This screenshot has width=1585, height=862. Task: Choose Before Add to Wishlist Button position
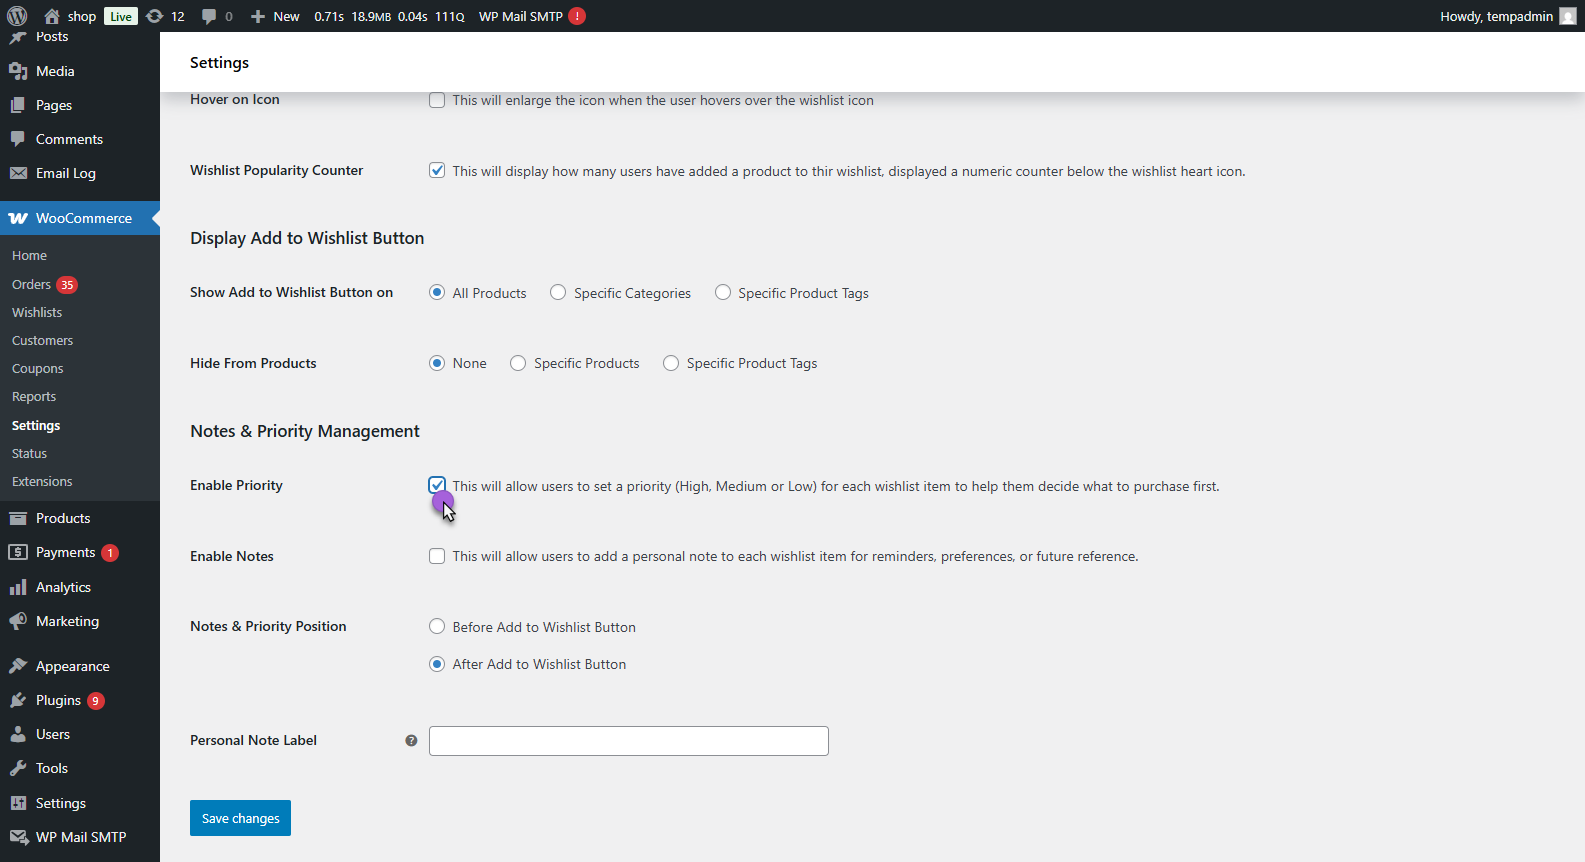pos(437,627)
